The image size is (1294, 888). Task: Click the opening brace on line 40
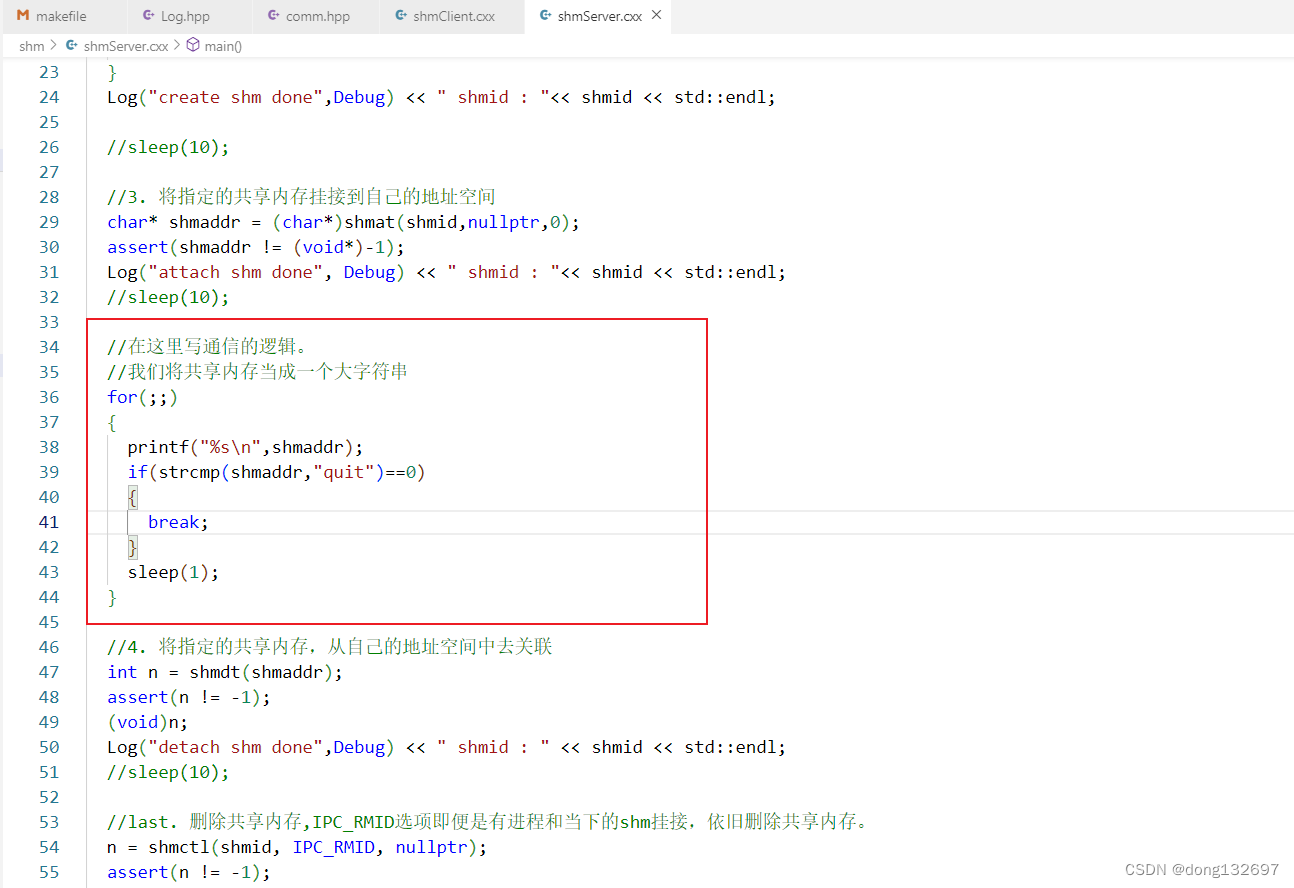133,497
